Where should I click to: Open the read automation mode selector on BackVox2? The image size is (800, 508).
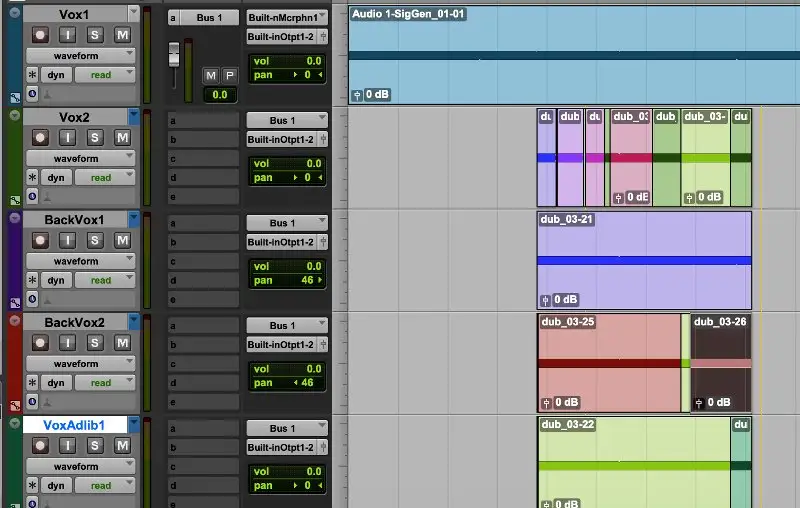107,383
